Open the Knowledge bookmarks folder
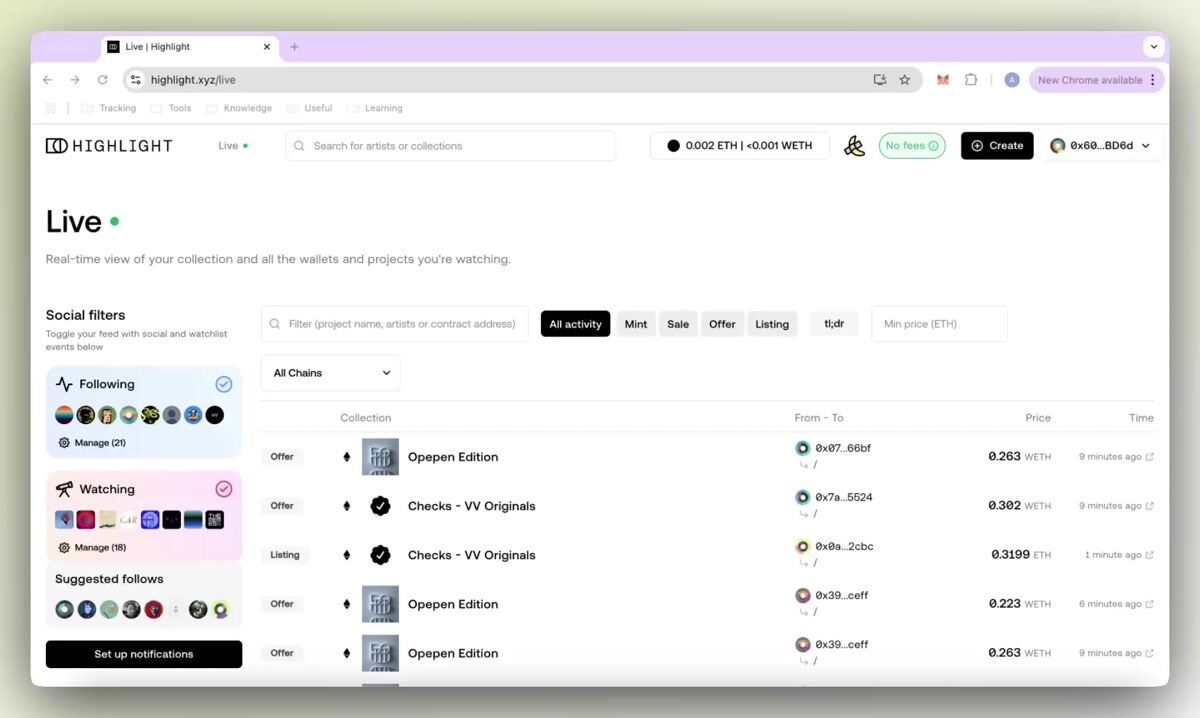 click(x=239, y=108)
